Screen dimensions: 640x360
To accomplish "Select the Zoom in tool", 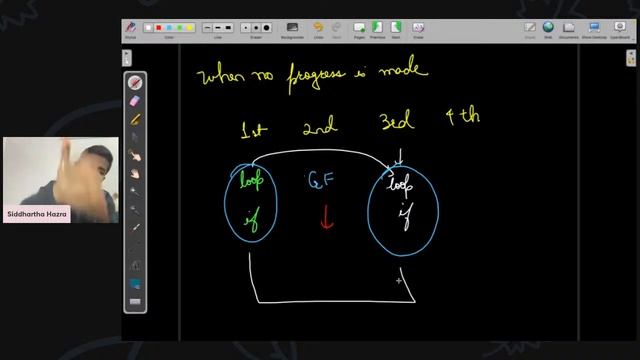I will tap(135, 192).
